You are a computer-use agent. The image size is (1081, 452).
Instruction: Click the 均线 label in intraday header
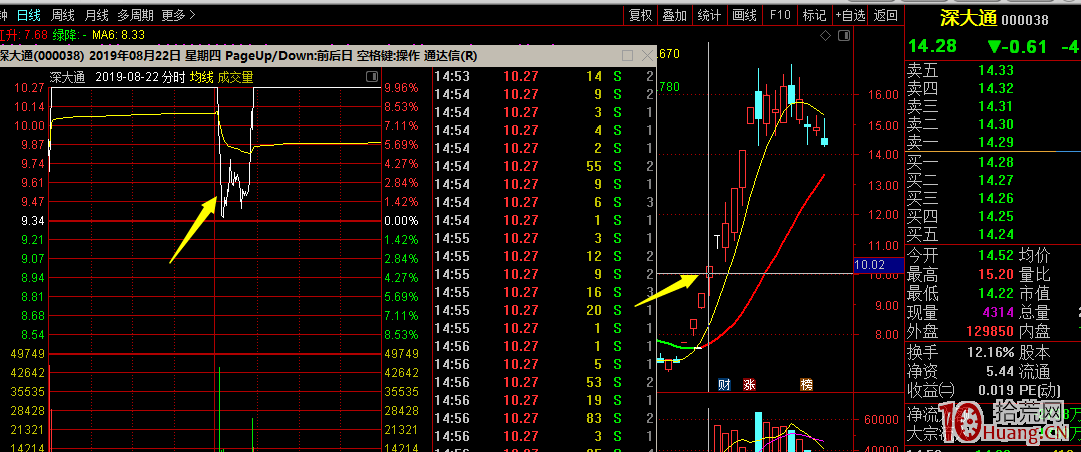click(202, 77)
